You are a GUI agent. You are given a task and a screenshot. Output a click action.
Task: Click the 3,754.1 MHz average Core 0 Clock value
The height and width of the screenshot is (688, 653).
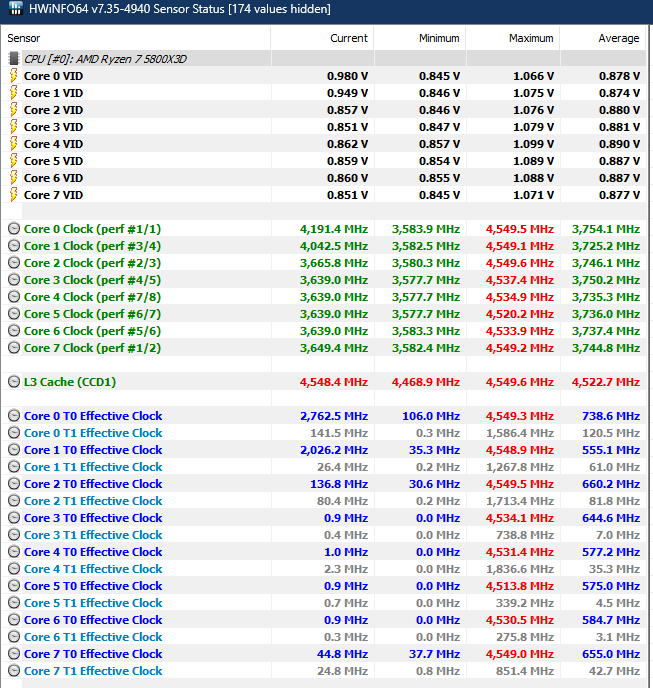pos(606,229)
